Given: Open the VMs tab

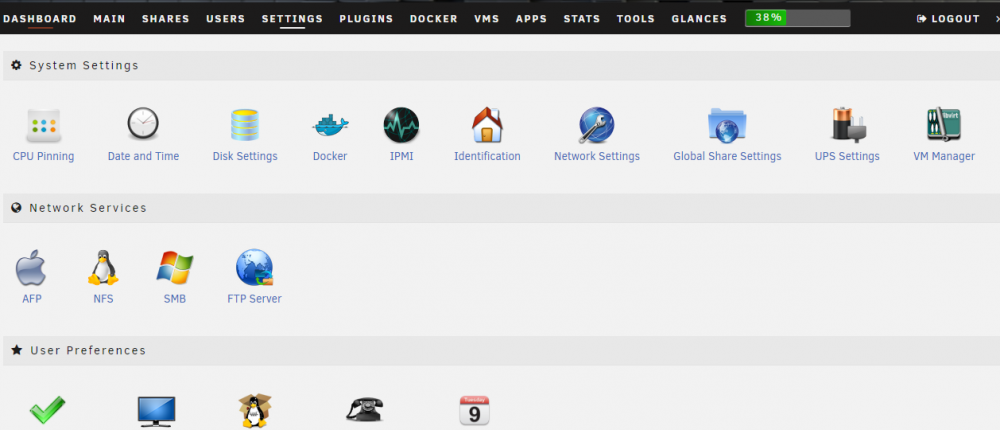Looking at the screenshot, I should pyautogui.click(x=487, y=19).
